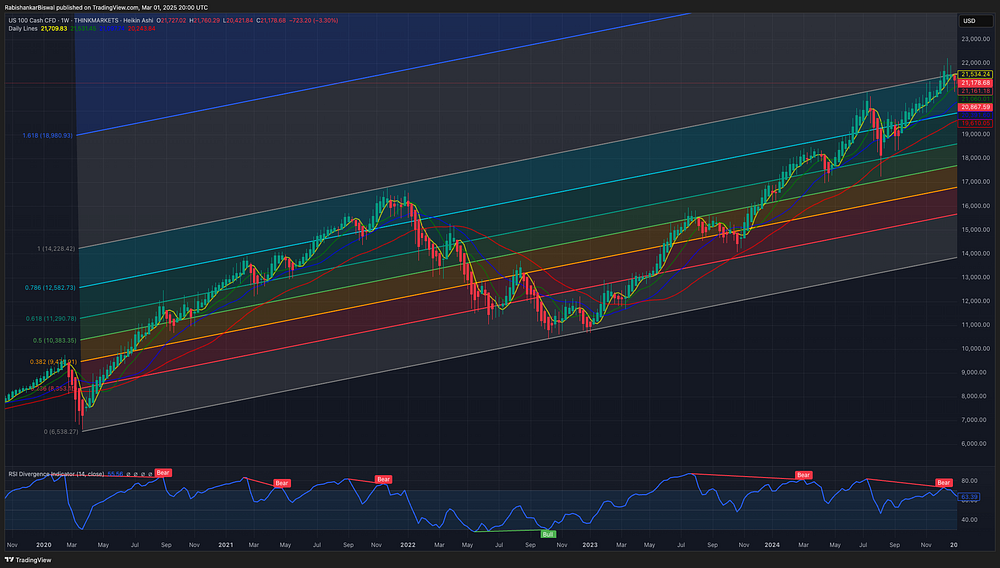The width and height of the screenshot is (1000, 568).
Task: Click the change value −723.20 (−3.30%)
Action: click(313, 20)
